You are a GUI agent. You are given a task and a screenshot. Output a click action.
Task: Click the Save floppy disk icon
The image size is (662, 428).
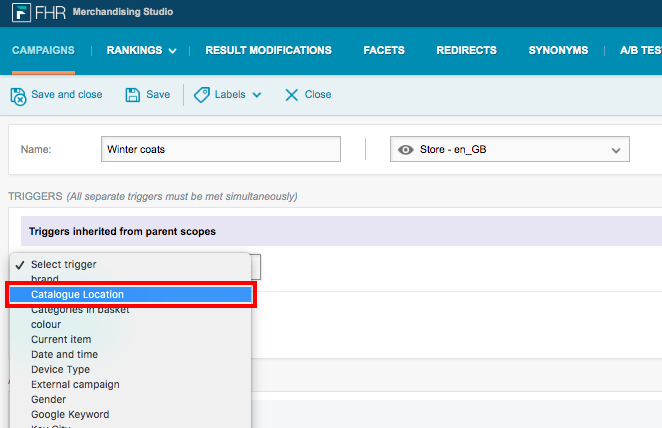pyautogui.click(x=133, y=95)
